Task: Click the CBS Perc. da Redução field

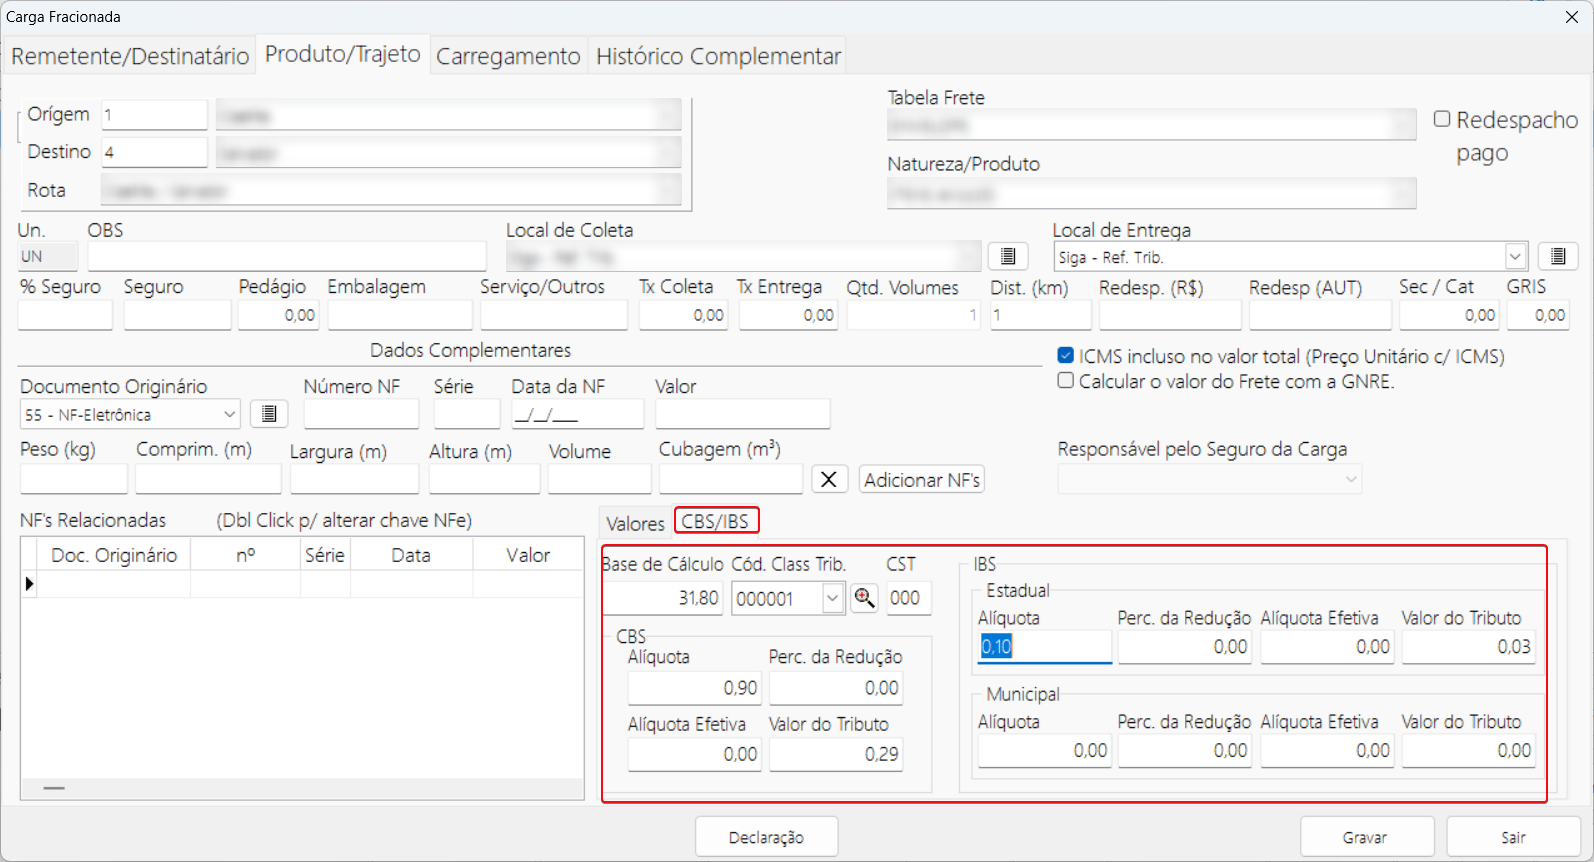Action: [x=836, y=688]
